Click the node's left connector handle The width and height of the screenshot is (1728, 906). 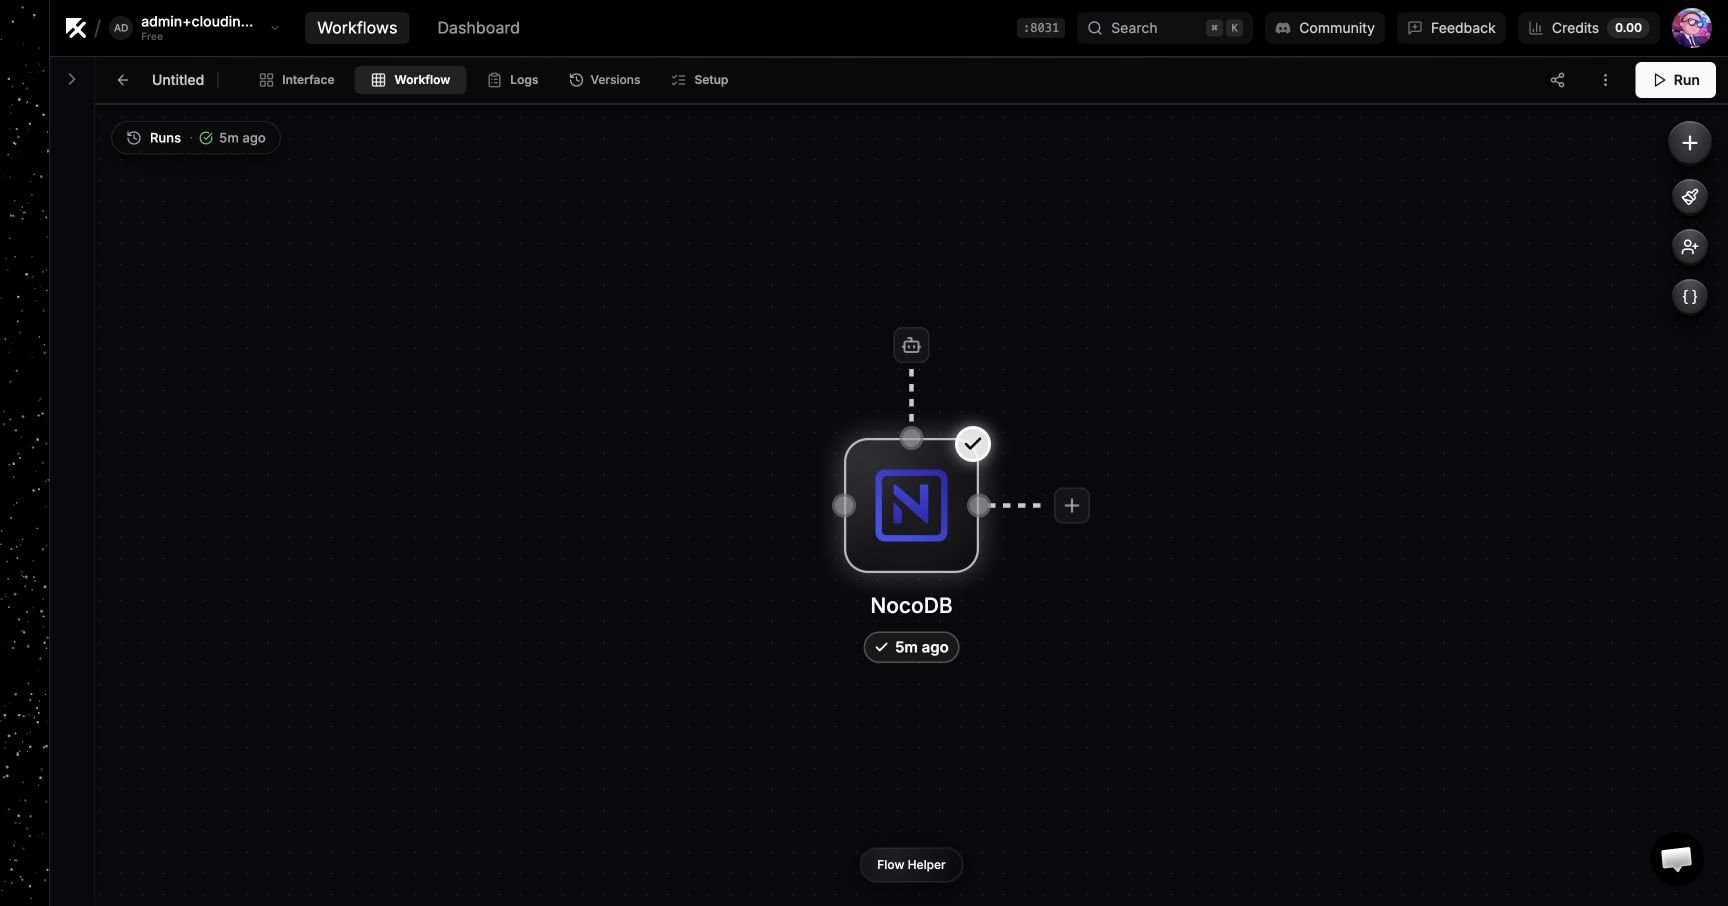point(844,506)
